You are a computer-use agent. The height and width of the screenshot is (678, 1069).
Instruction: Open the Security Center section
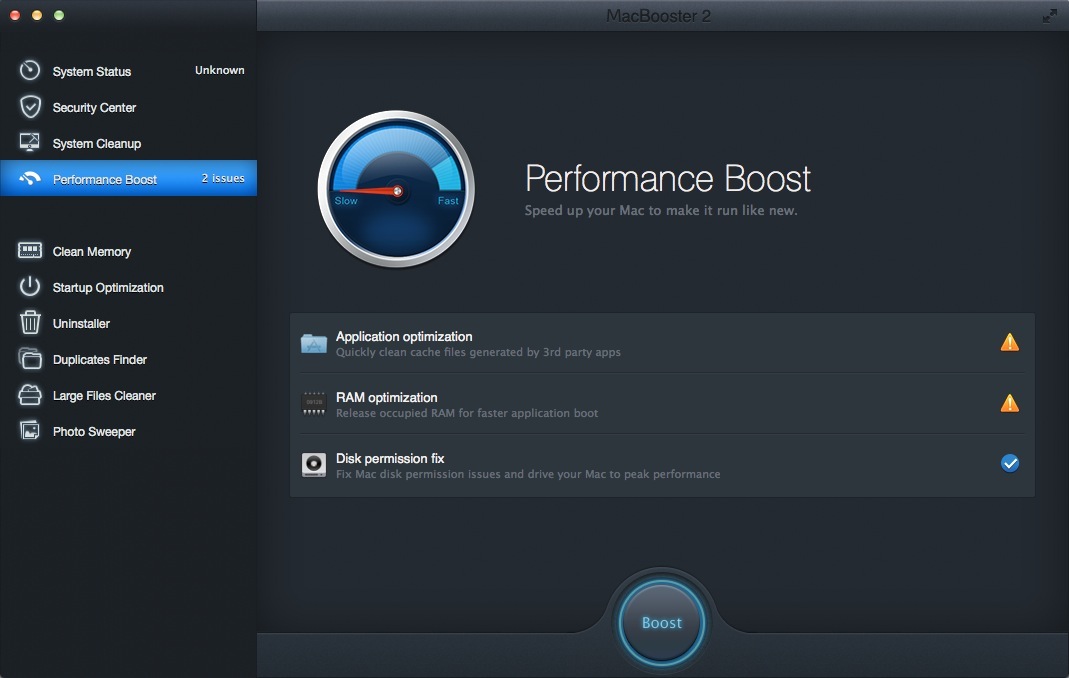94,108
